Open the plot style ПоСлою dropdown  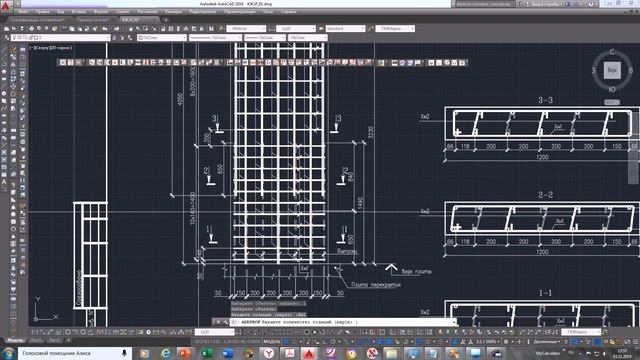(307, 38)
